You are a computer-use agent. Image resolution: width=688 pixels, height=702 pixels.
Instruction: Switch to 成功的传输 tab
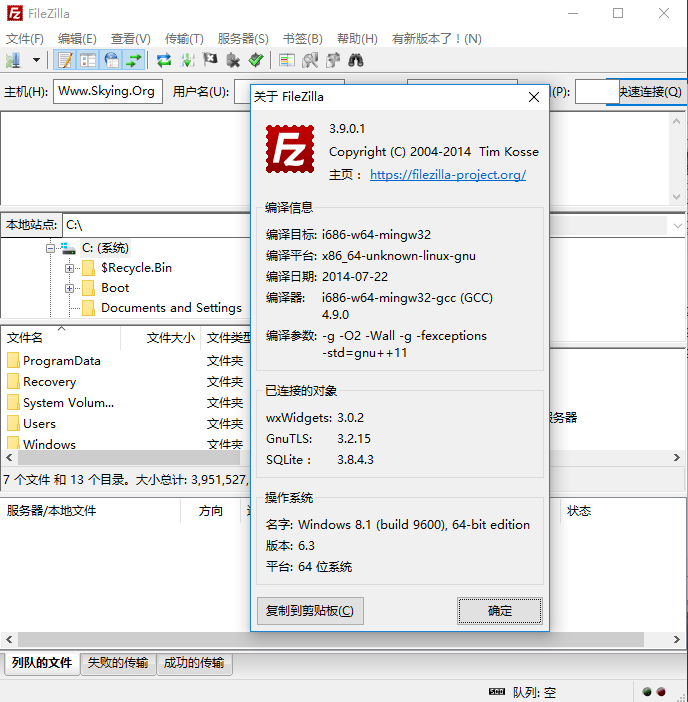tap(194, 663)
